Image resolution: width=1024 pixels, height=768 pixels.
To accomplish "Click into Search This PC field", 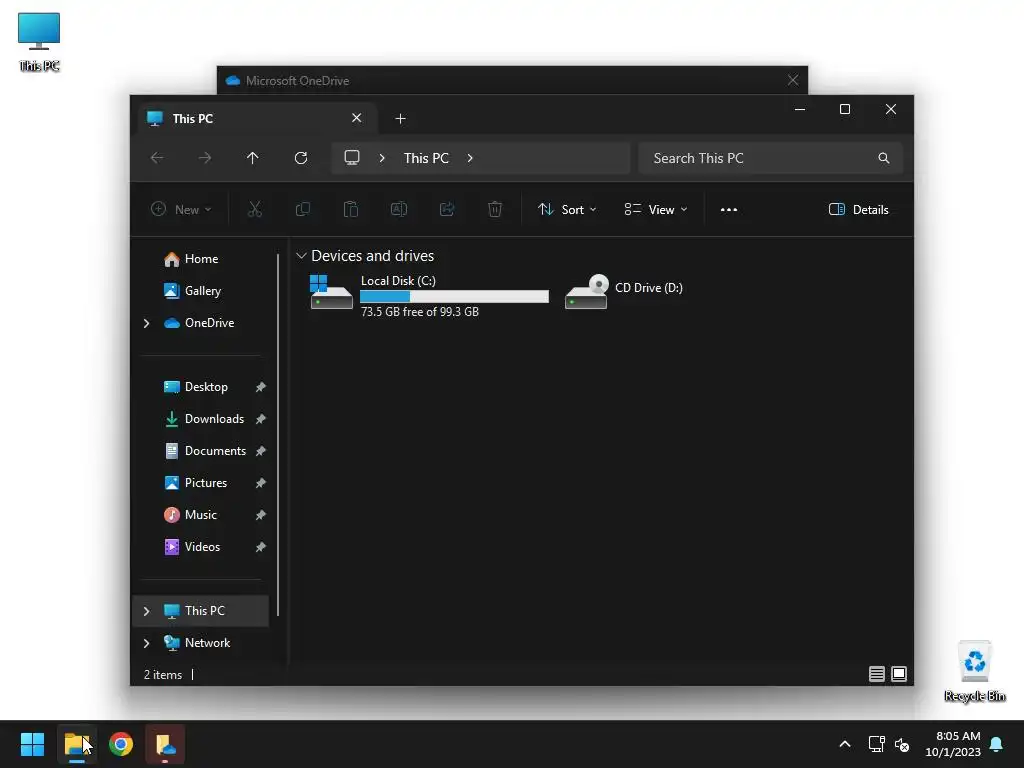I will (771, 158).
